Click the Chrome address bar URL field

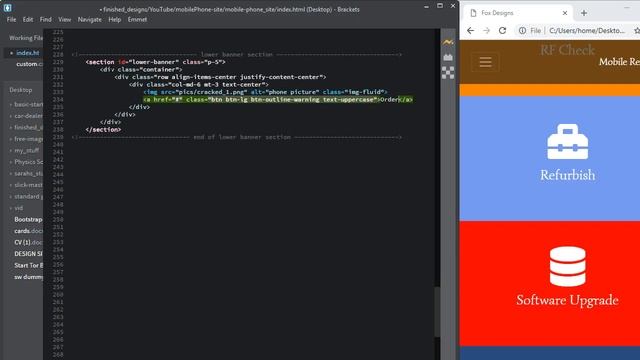tap(587, 31)
